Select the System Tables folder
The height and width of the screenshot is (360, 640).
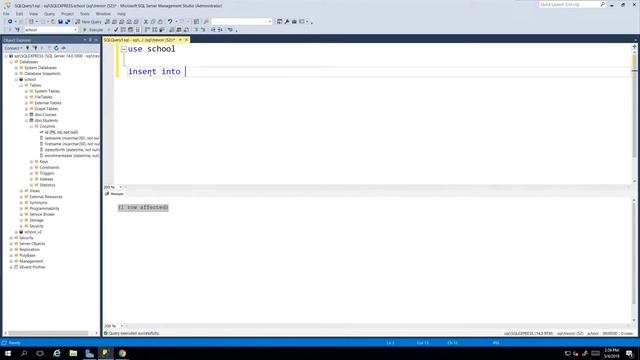pos(47,91)
